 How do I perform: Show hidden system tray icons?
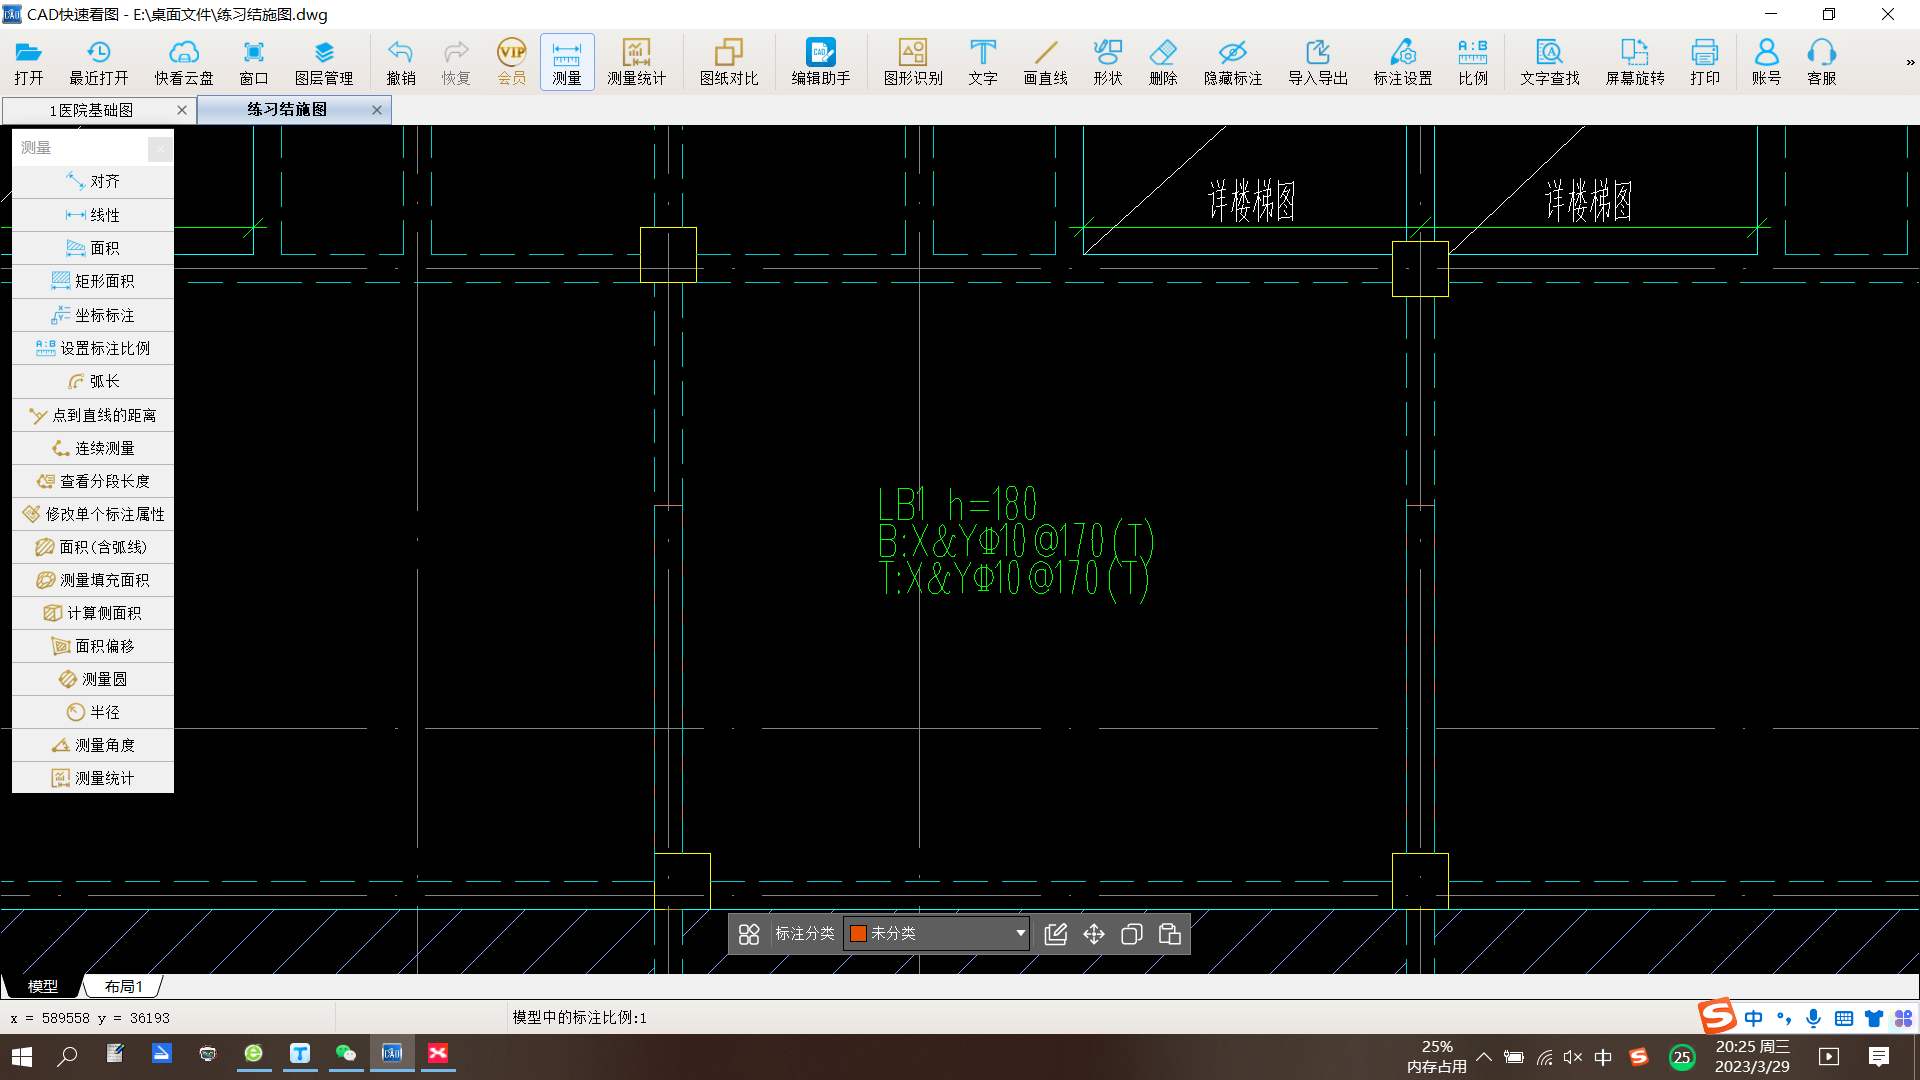(1484, 1057)
